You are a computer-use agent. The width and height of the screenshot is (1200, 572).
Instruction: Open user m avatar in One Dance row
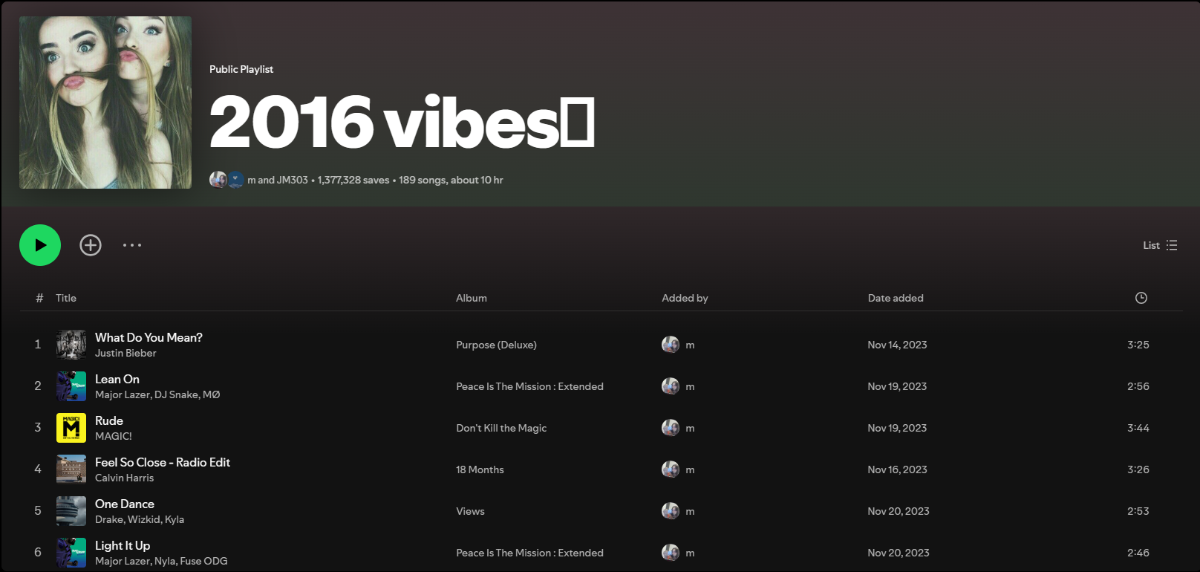pyautogui.click(x=670, y=511)
